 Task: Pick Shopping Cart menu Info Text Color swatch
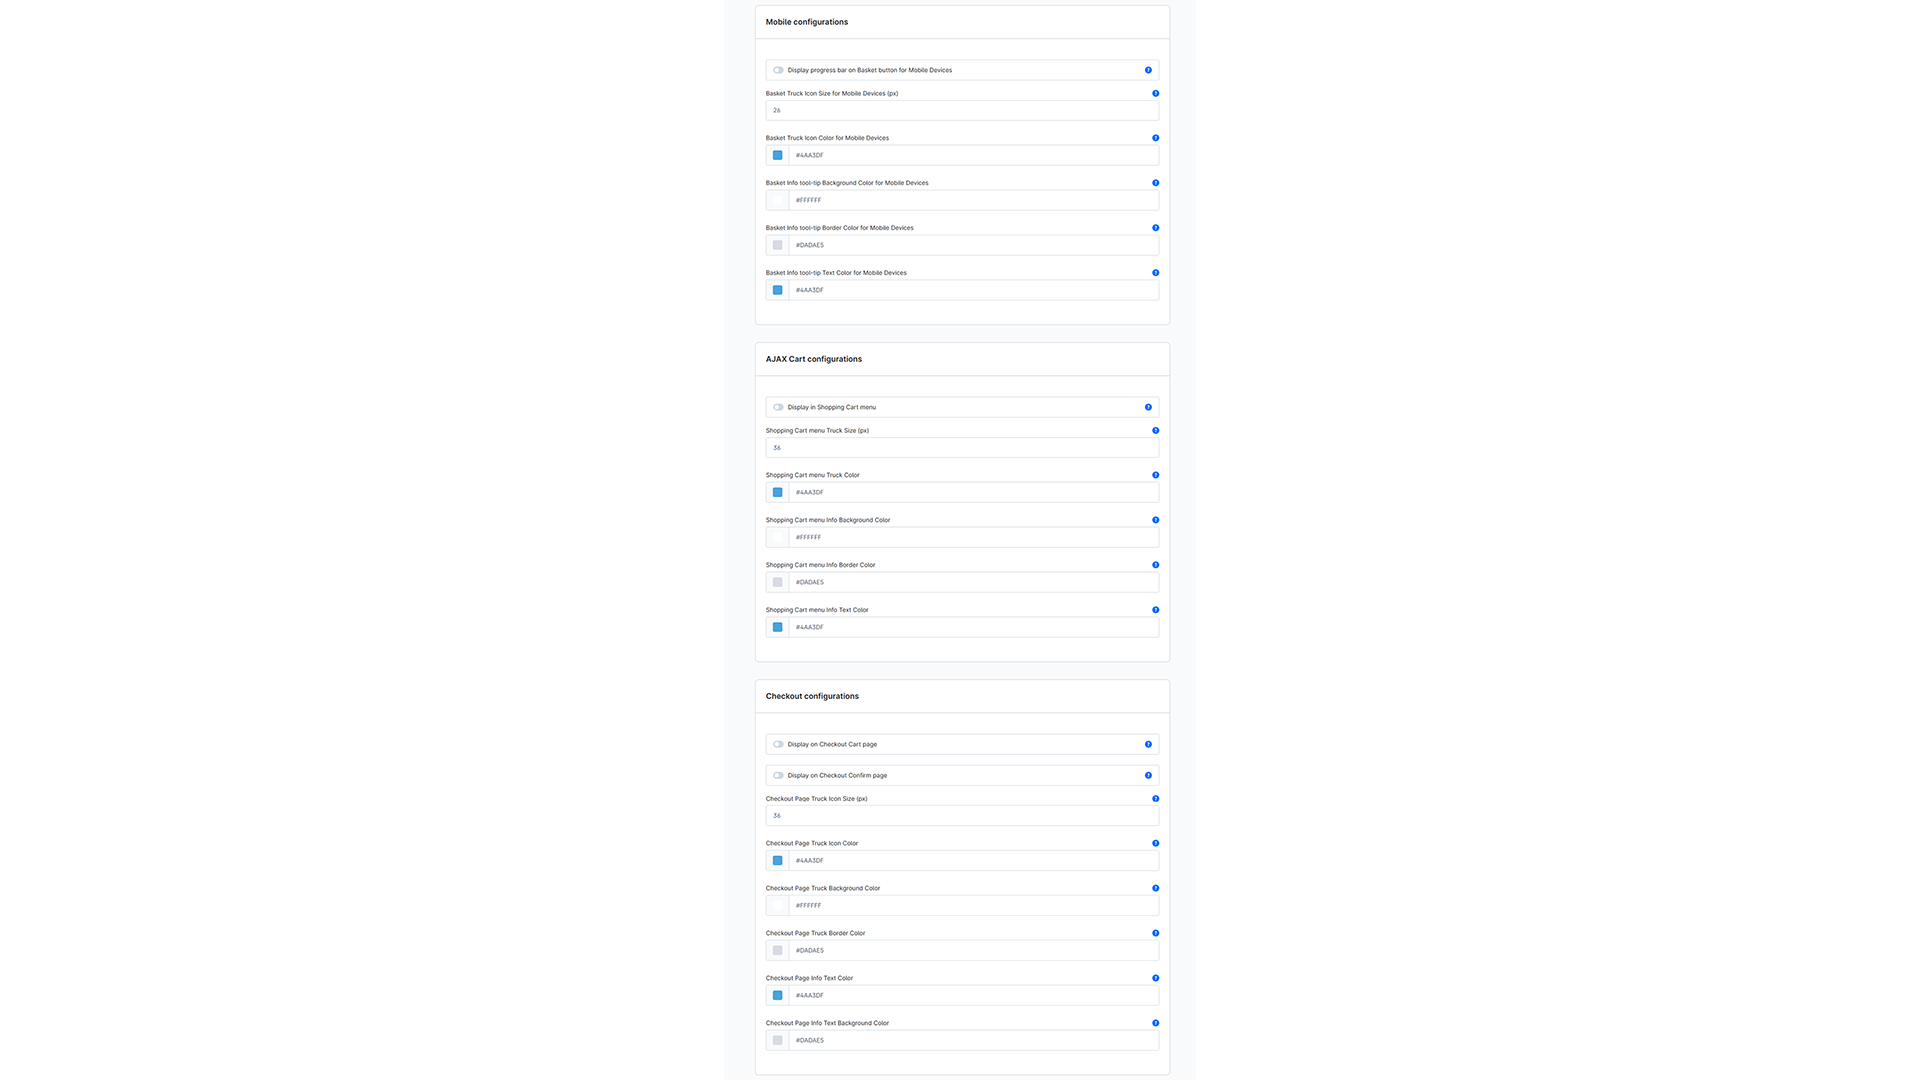[x=777, y=627]
